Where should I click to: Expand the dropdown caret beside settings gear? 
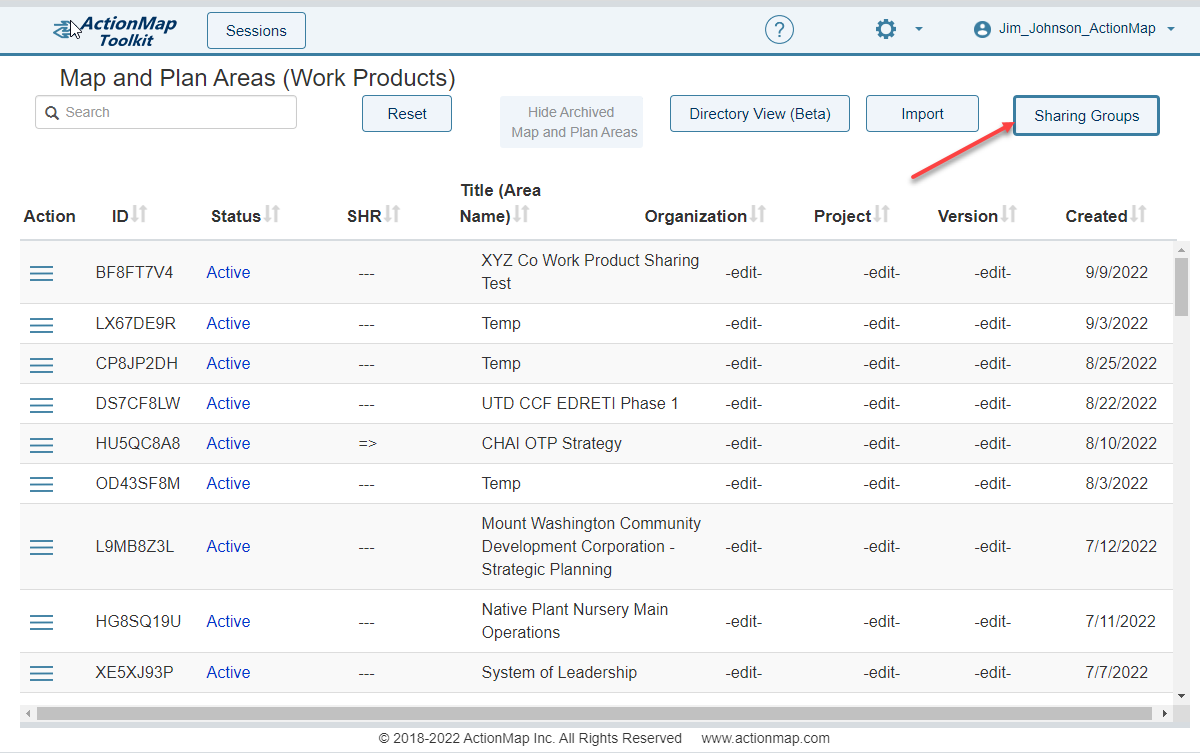click(x=919, y=29)
